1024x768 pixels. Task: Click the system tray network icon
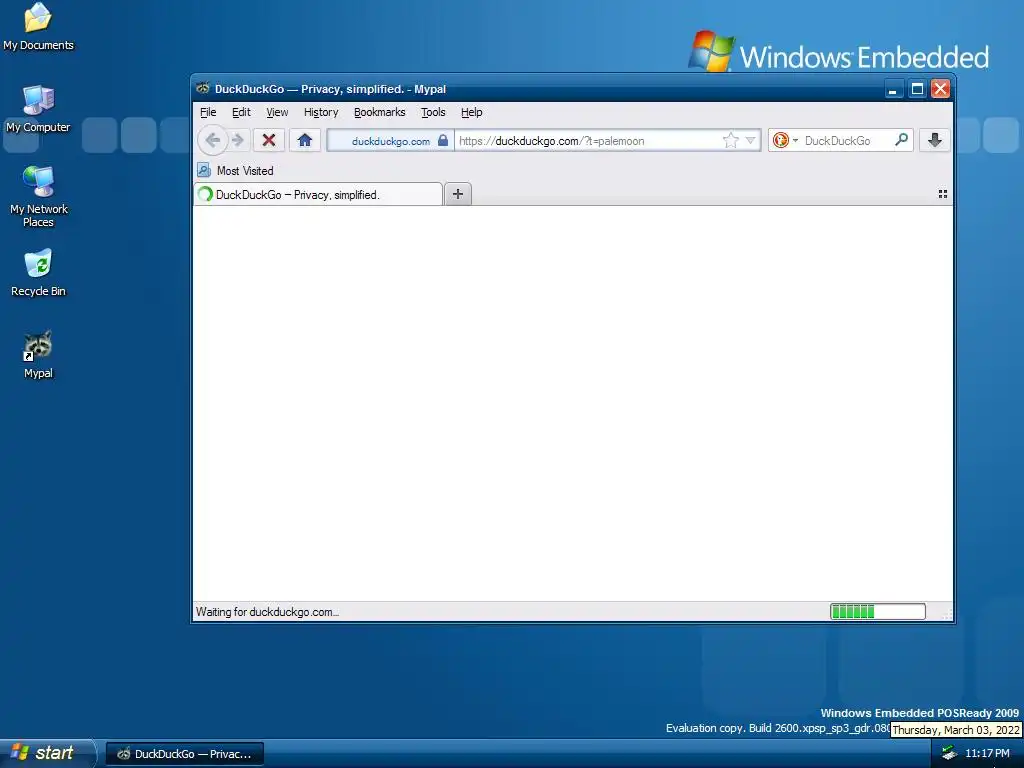pos(949,753)
